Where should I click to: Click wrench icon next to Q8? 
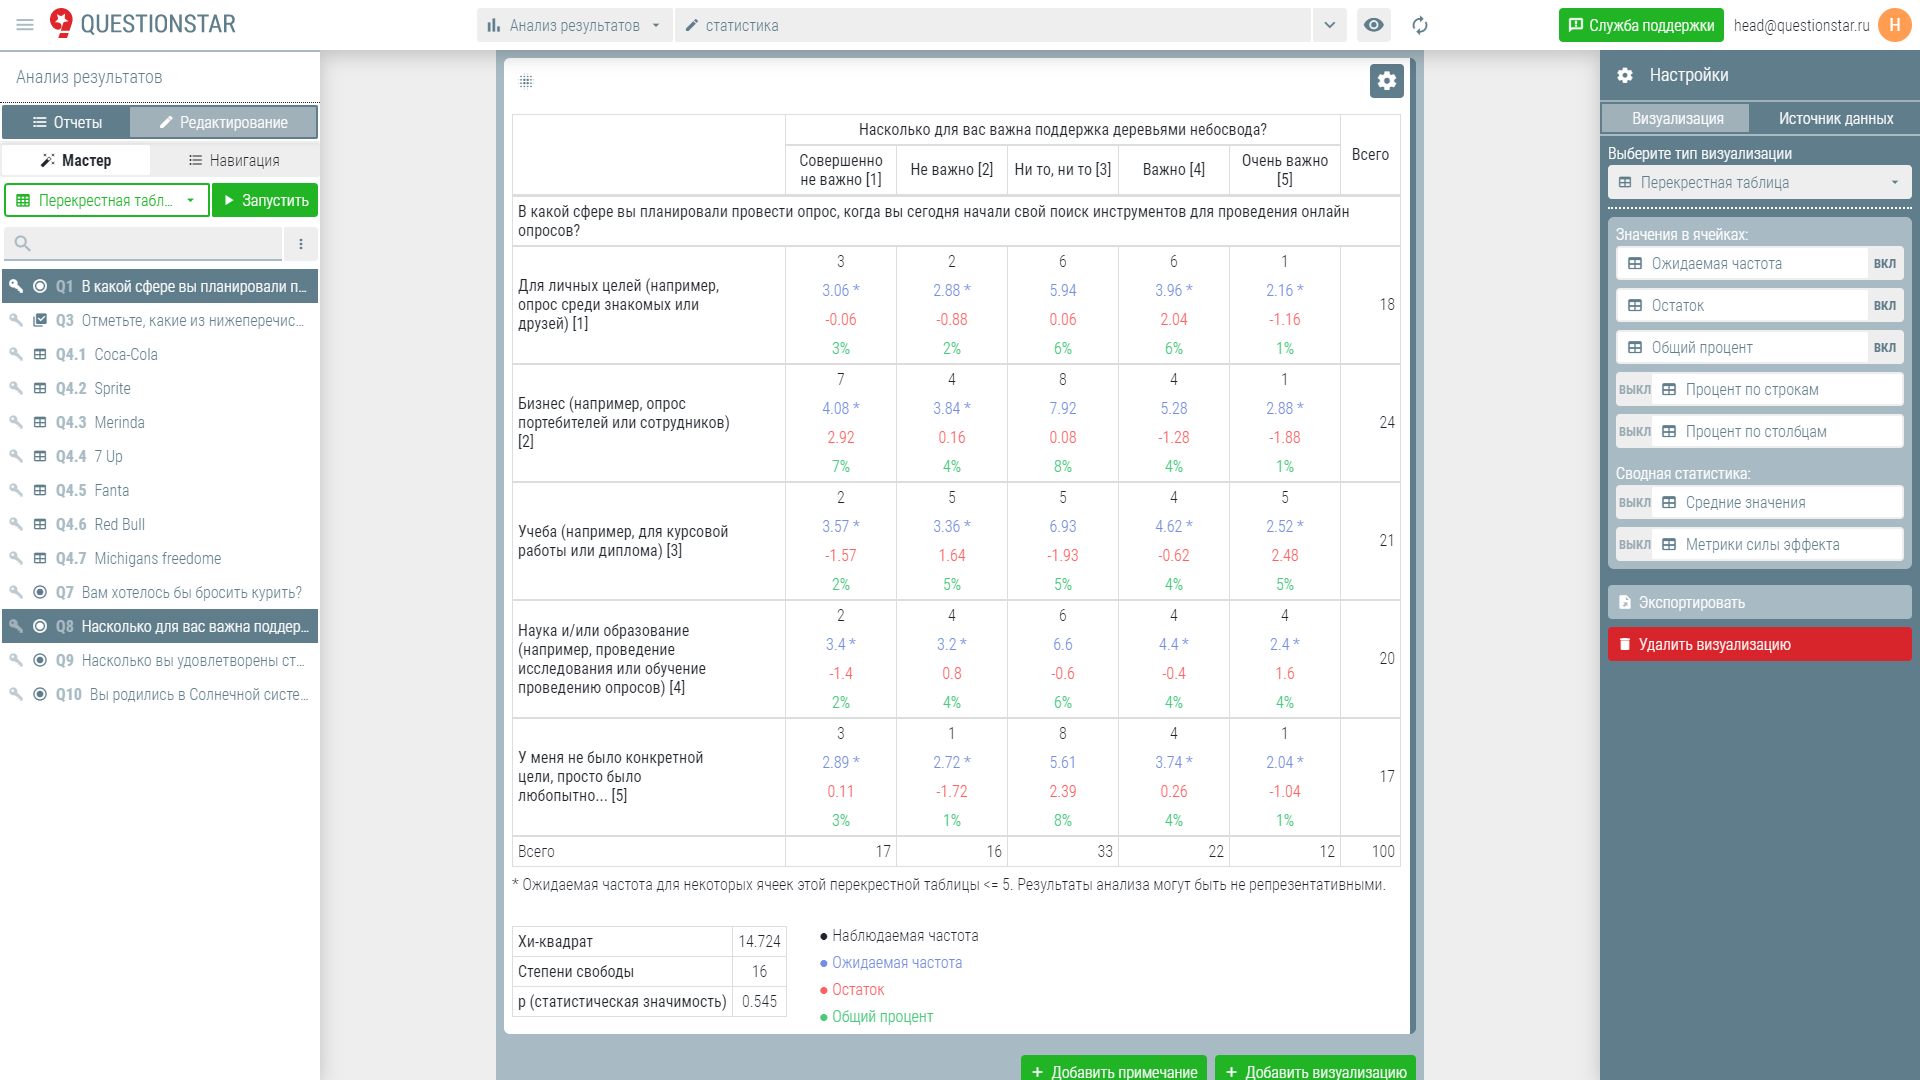pos(16,626)
